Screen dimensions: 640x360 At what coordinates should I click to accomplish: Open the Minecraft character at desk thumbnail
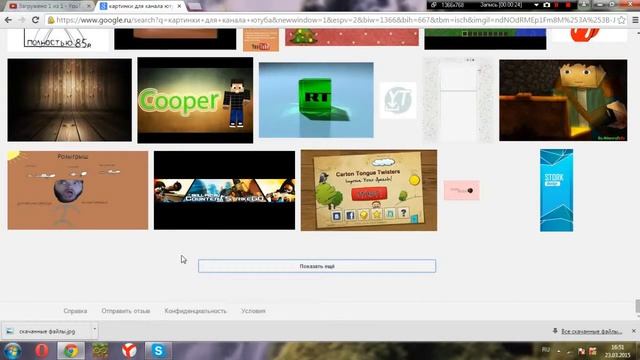(563, 100)
